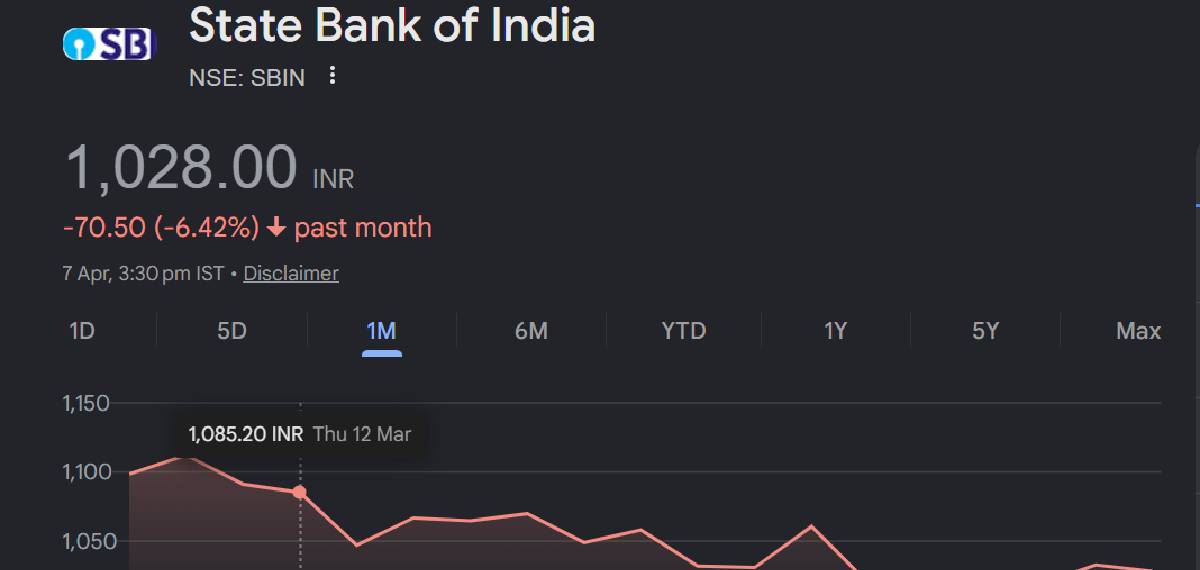Click the 1,150 y-axis label
Viewport: 1200px width, 570px height.
tap(85, 404)
